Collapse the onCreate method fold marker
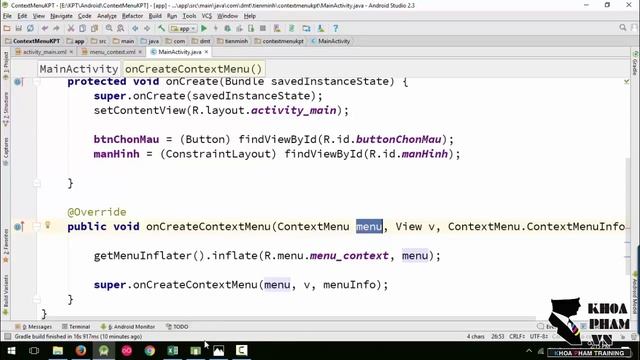 [x=37, y=82]
